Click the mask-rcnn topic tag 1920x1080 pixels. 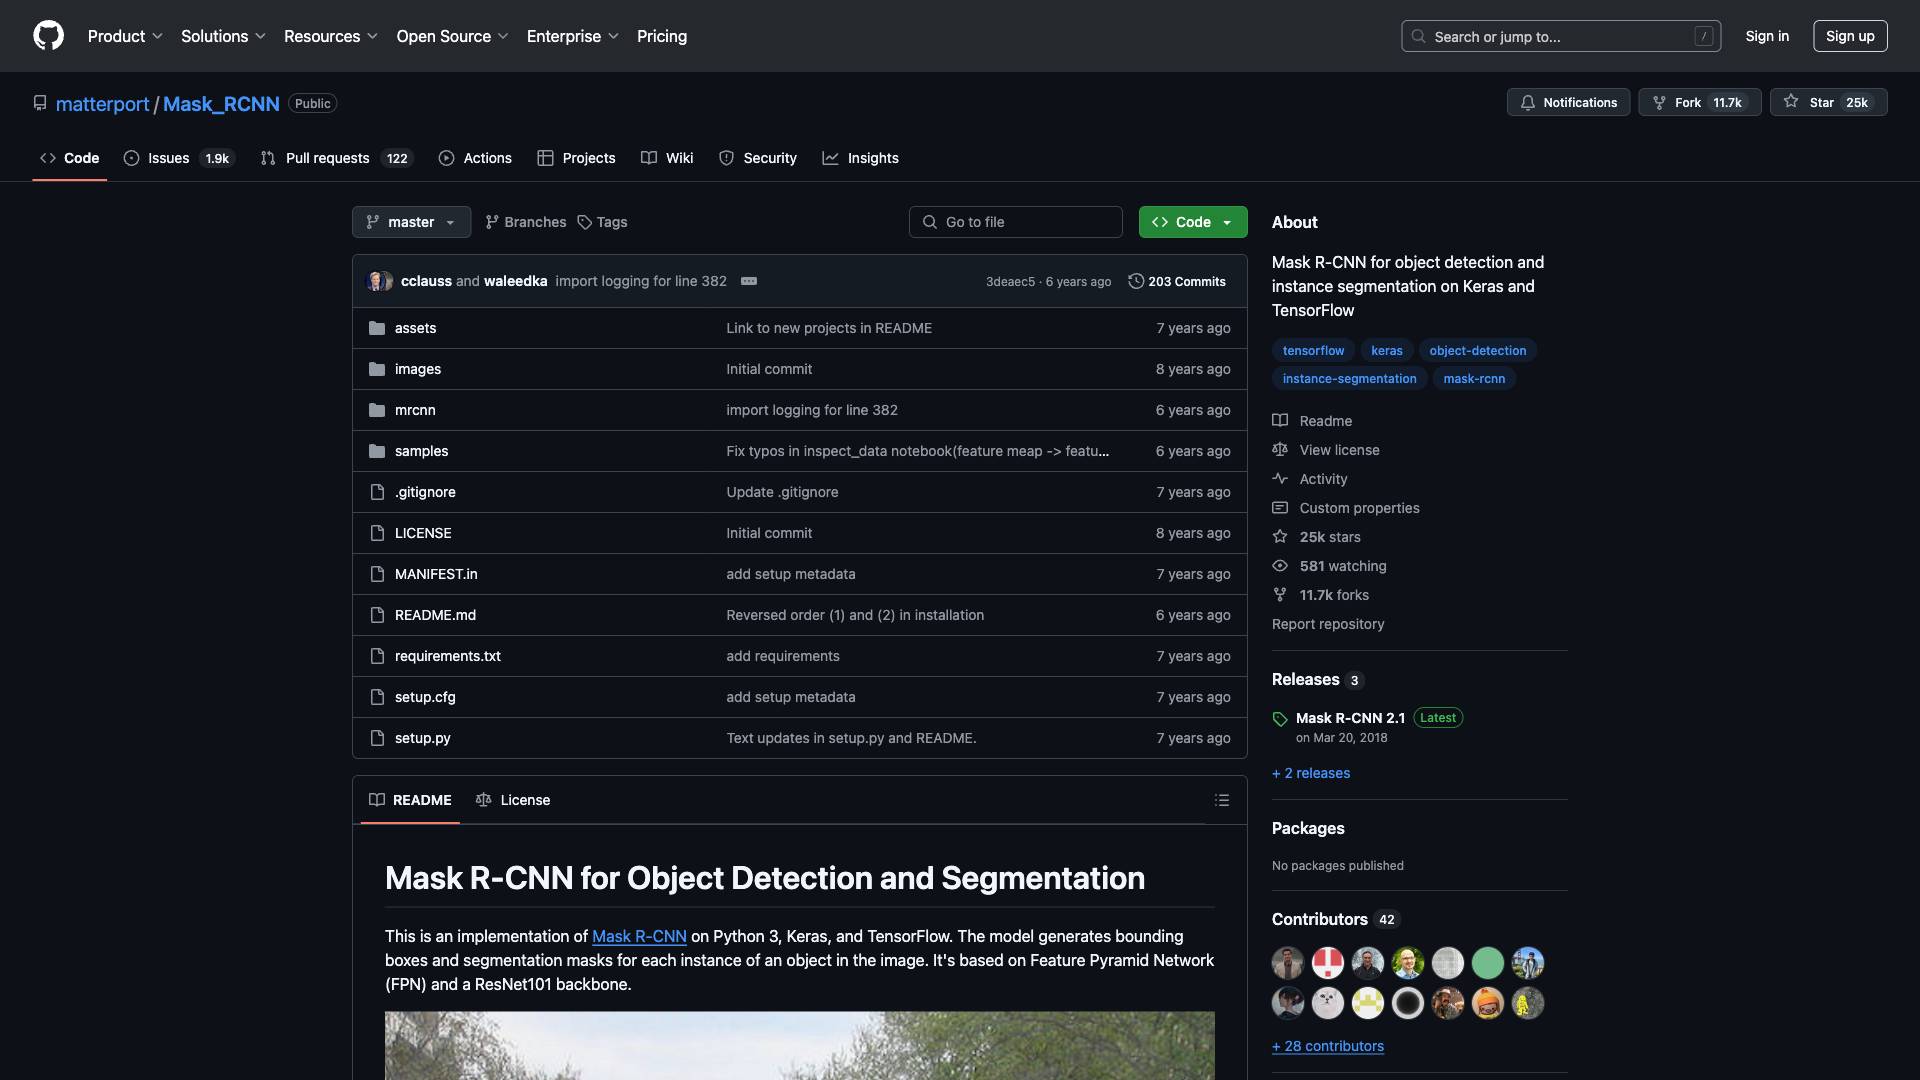pos(1474,378)
